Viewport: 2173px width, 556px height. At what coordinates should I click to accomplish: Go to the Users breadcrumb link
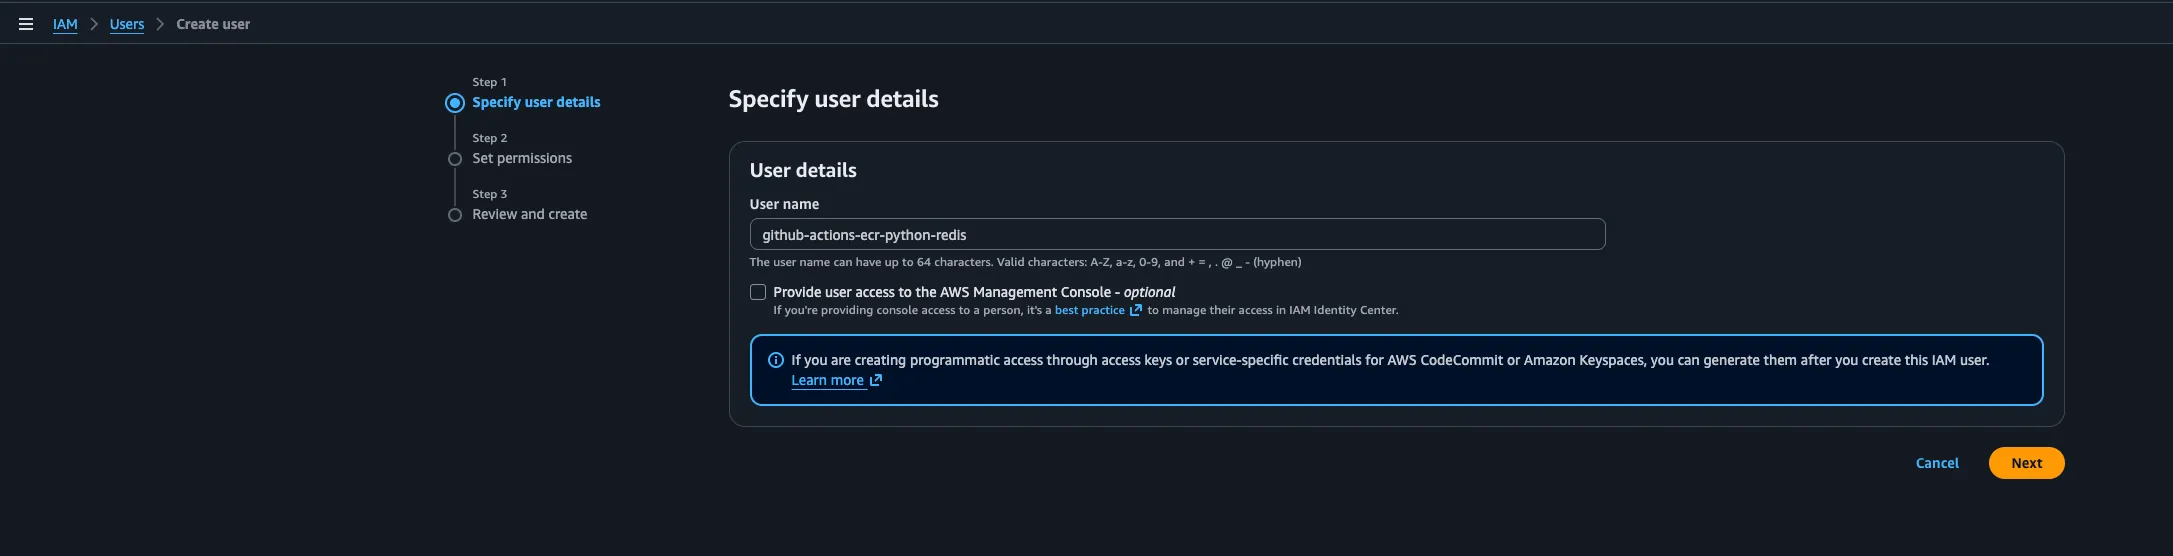pyautogui.click(x=127, y=24)
